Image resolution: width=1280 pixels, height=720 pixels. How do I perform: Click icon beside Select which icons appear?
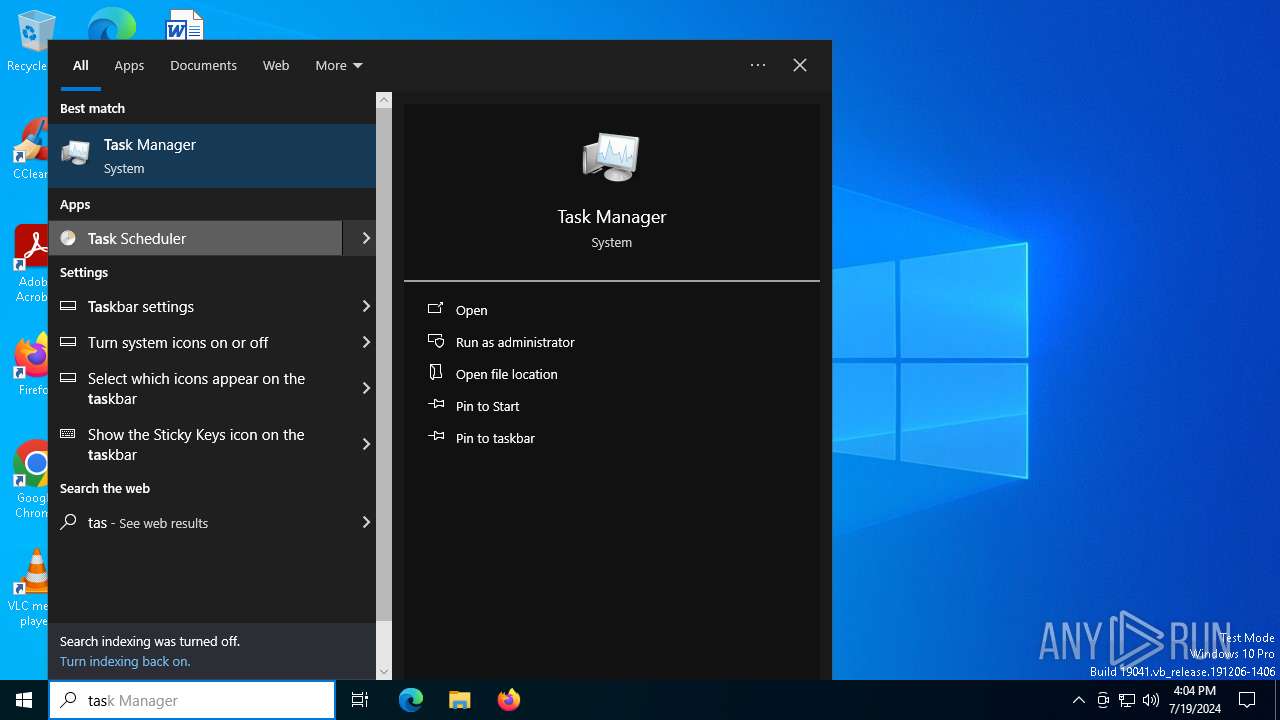(68, 378)
